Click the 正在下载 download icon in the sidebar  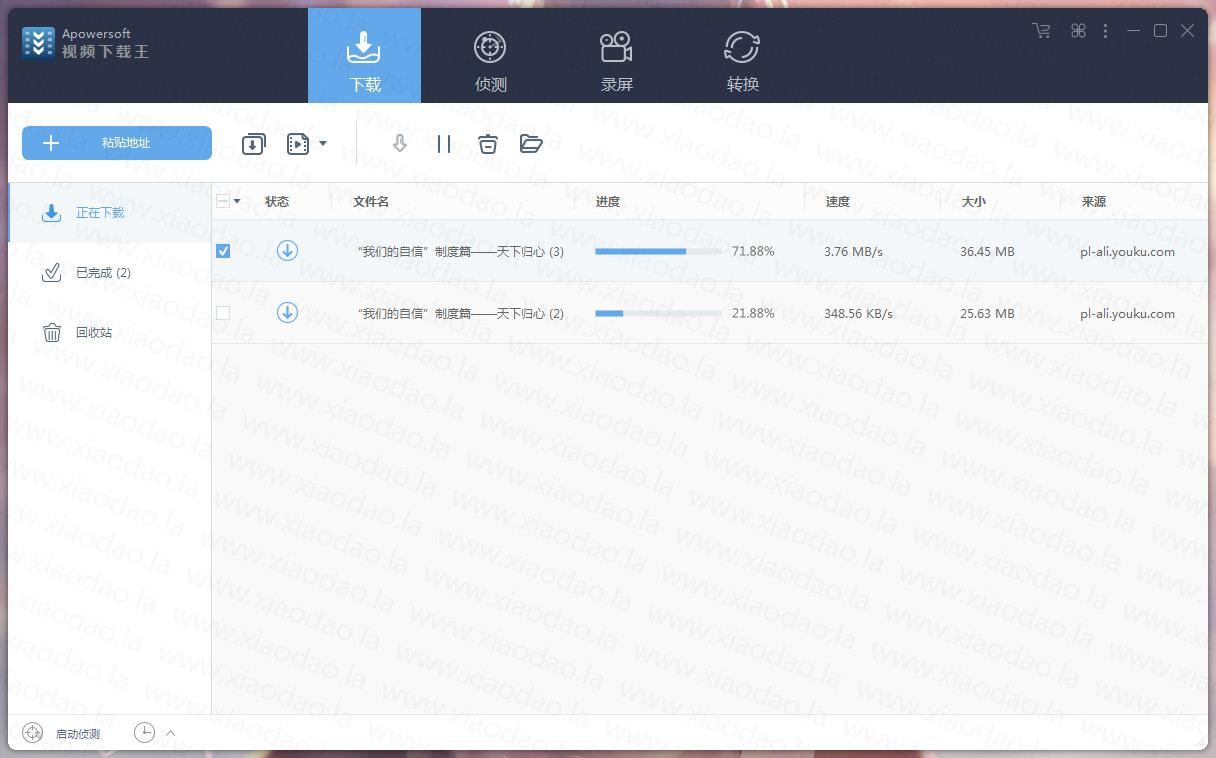pyautogui.click(x=52, y=212)
